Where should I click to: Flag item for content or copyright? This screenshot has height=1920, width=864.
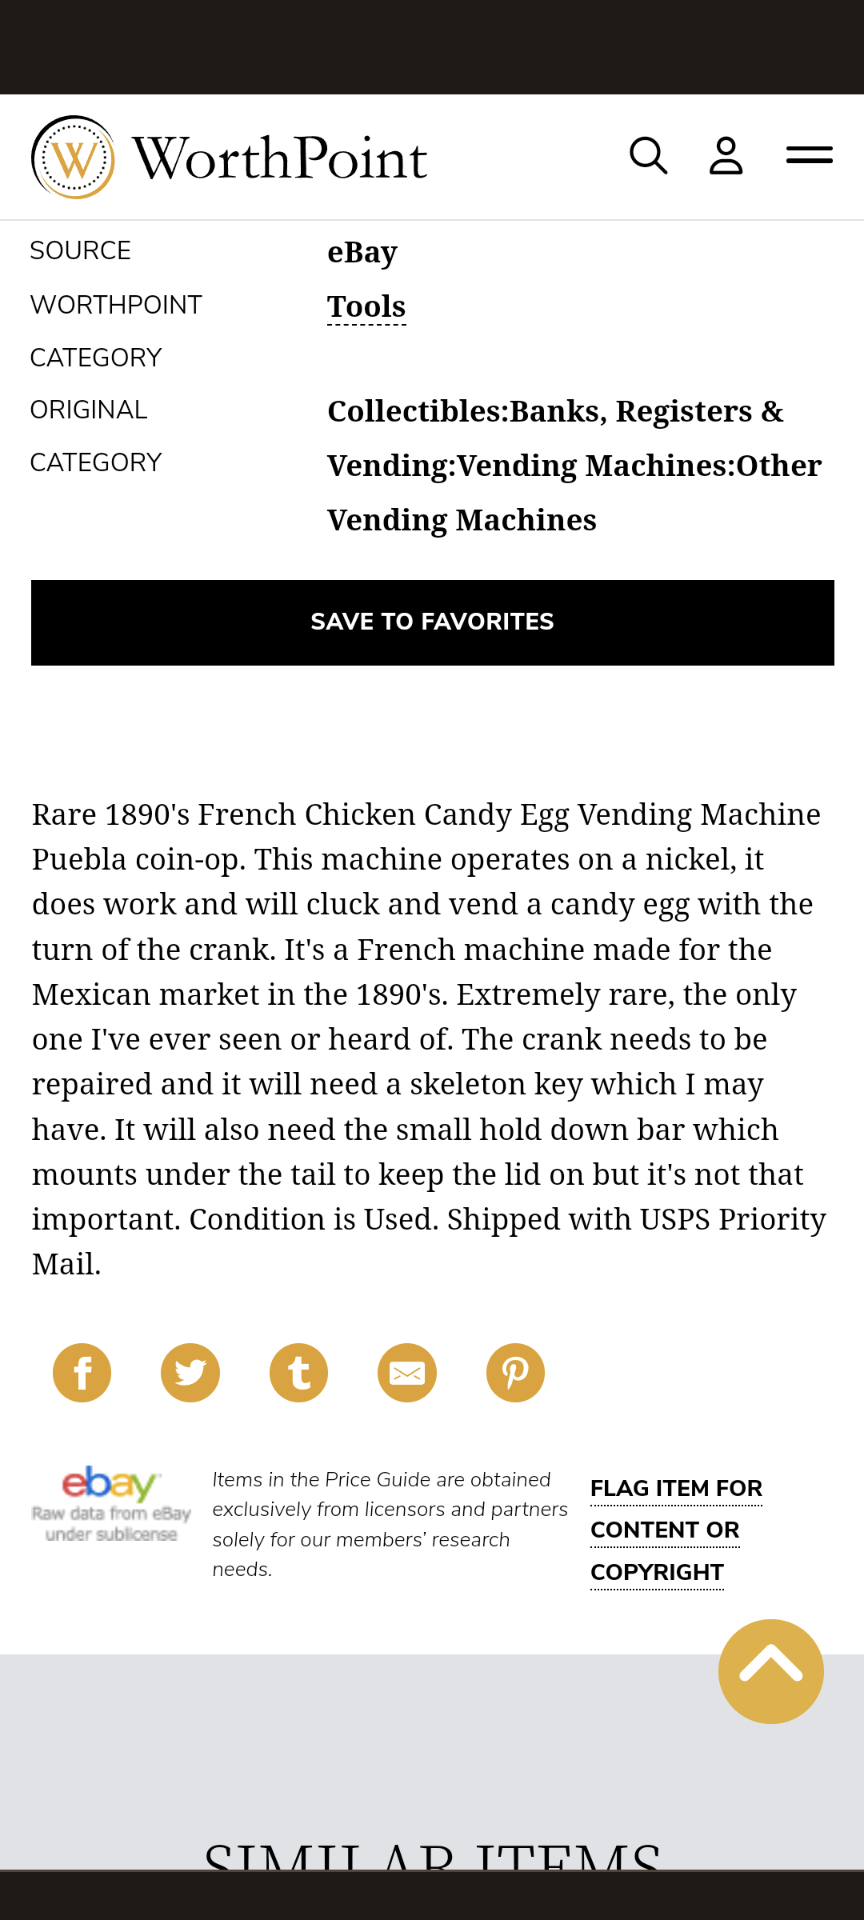point(676,1530)
